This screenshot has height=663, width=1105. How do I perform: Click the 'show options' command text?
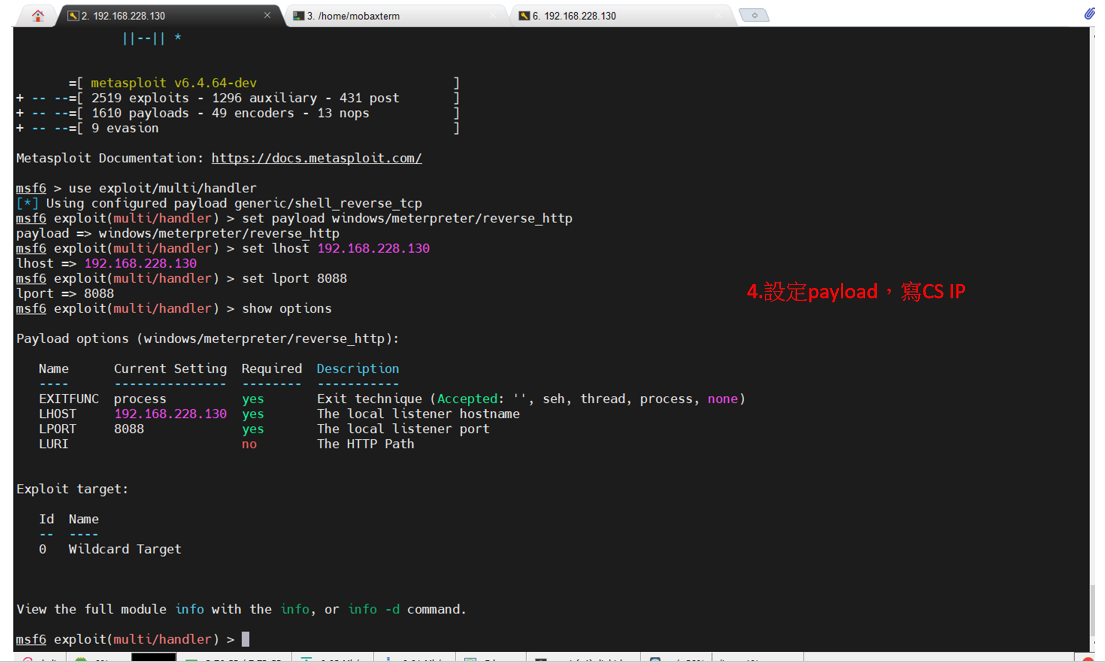point(287,309)
